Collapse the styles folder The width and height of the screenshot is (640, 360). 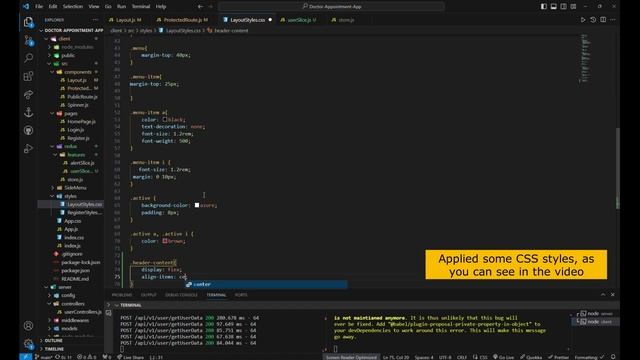click(x=70, y=196)
